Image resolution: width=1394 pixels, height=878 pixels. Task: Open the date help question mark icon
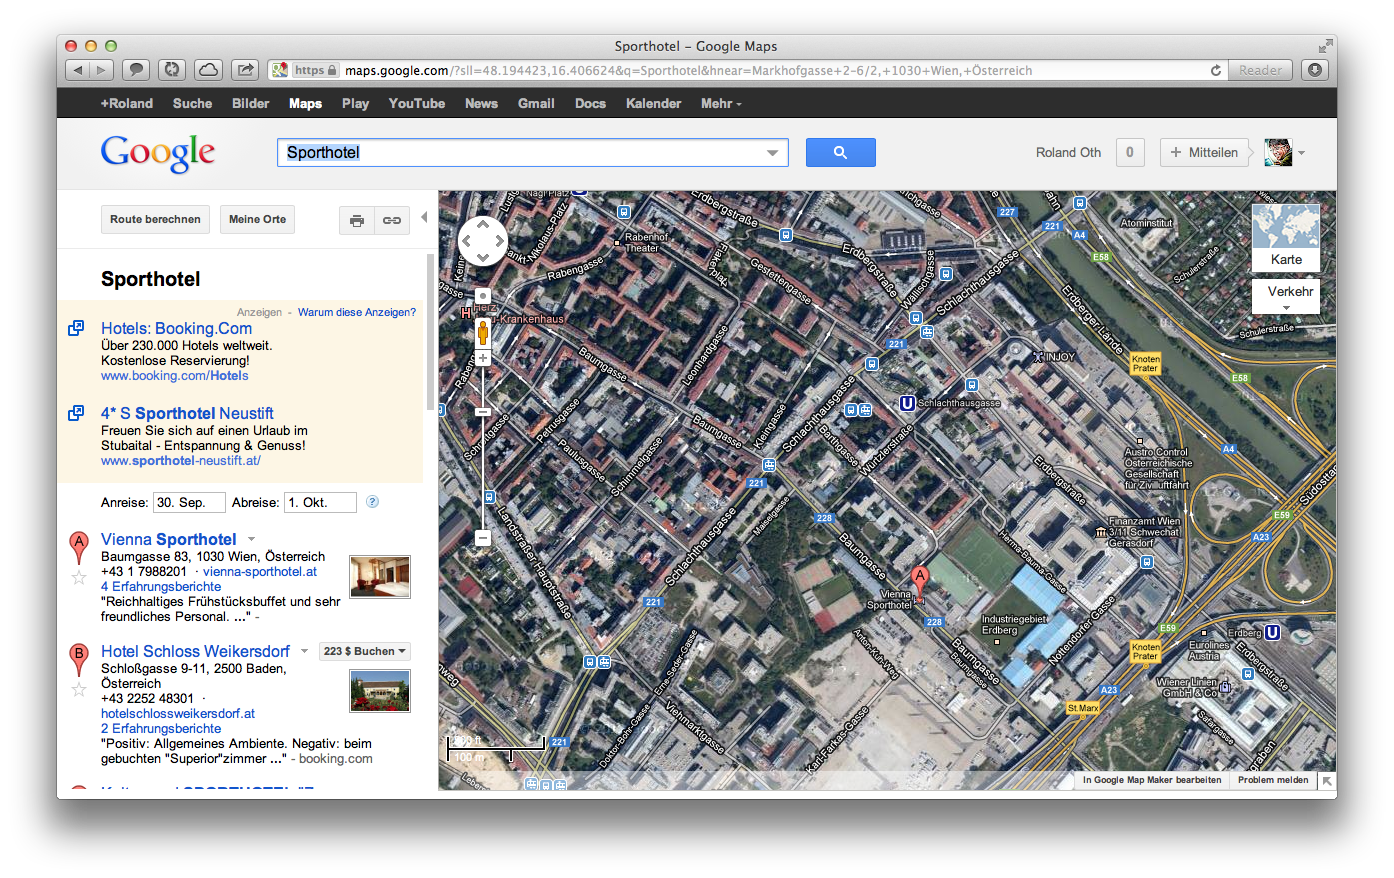pos(372,502)
